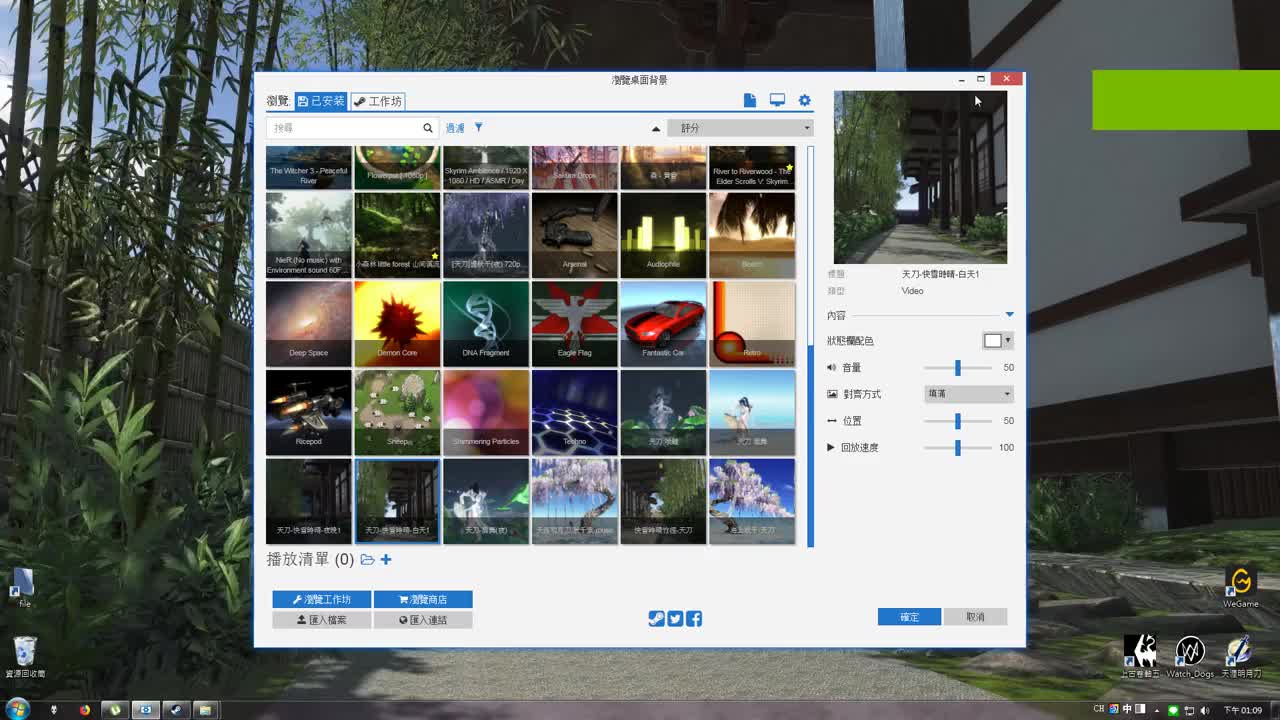Add a playlist with the plus icon
The width and height of the screenshot is (1280, 720).
click(x=386, y=560)
